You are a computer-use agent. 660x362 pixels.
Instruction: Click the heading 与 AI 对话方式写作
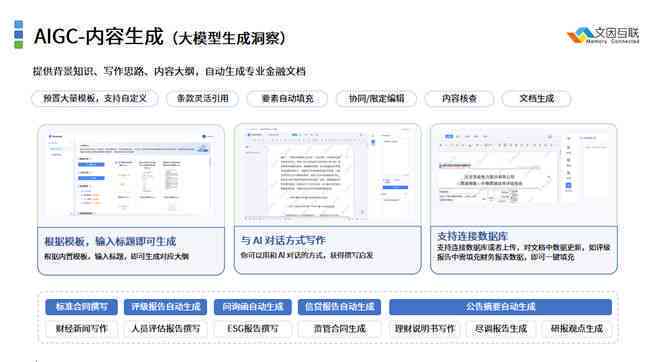click(x=283, y=240)
